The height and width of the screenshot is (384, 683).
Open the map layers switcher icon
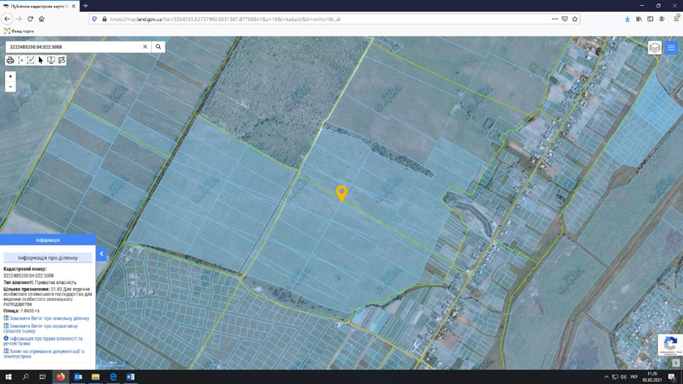(655, 47)
